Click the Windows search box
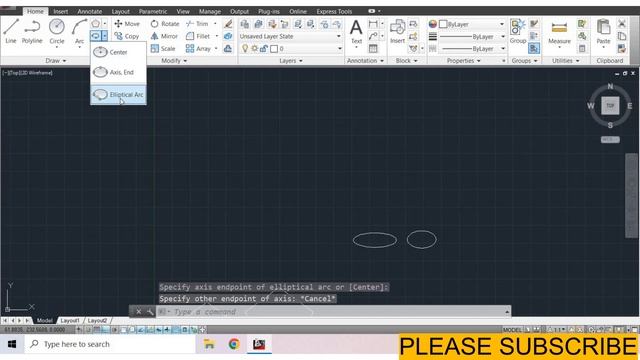640x360 pixels. [110, 344]
